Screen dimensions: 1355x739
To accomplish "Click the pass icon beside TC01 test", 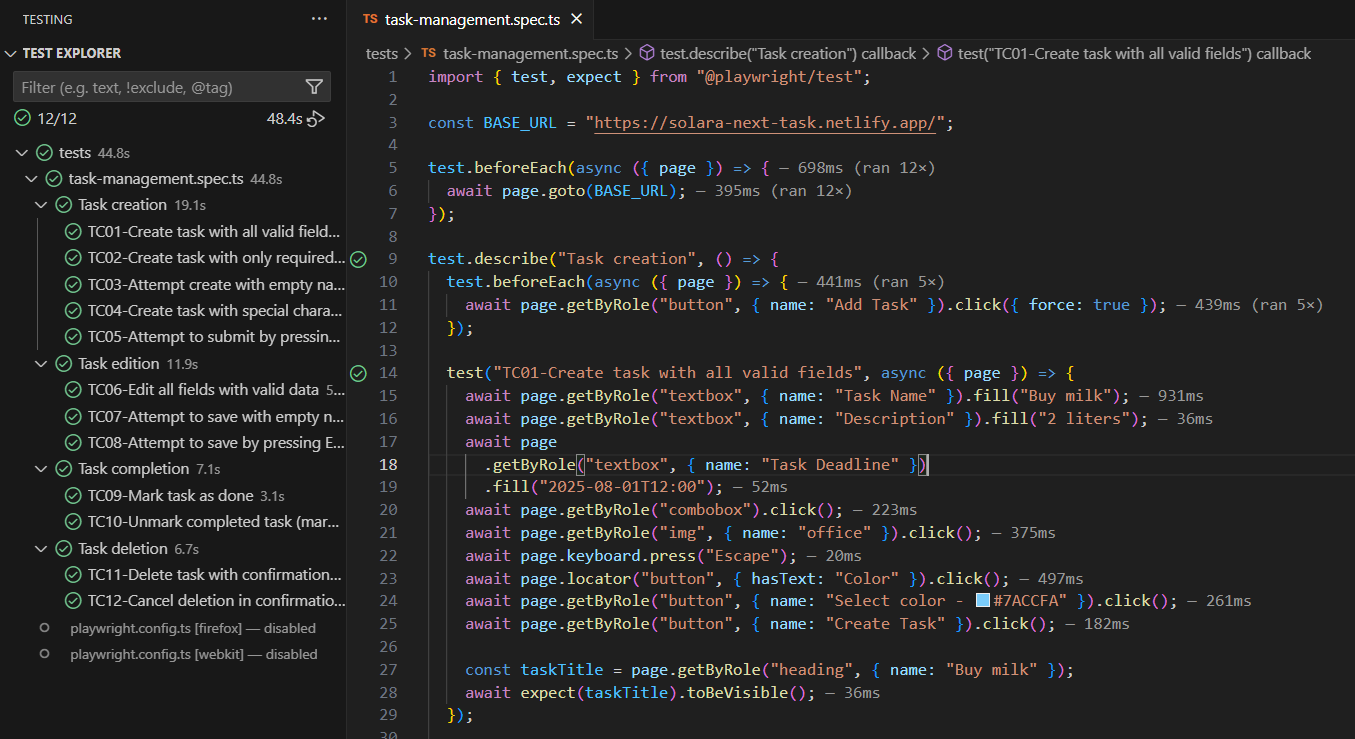I will click(x=73, y=231).
